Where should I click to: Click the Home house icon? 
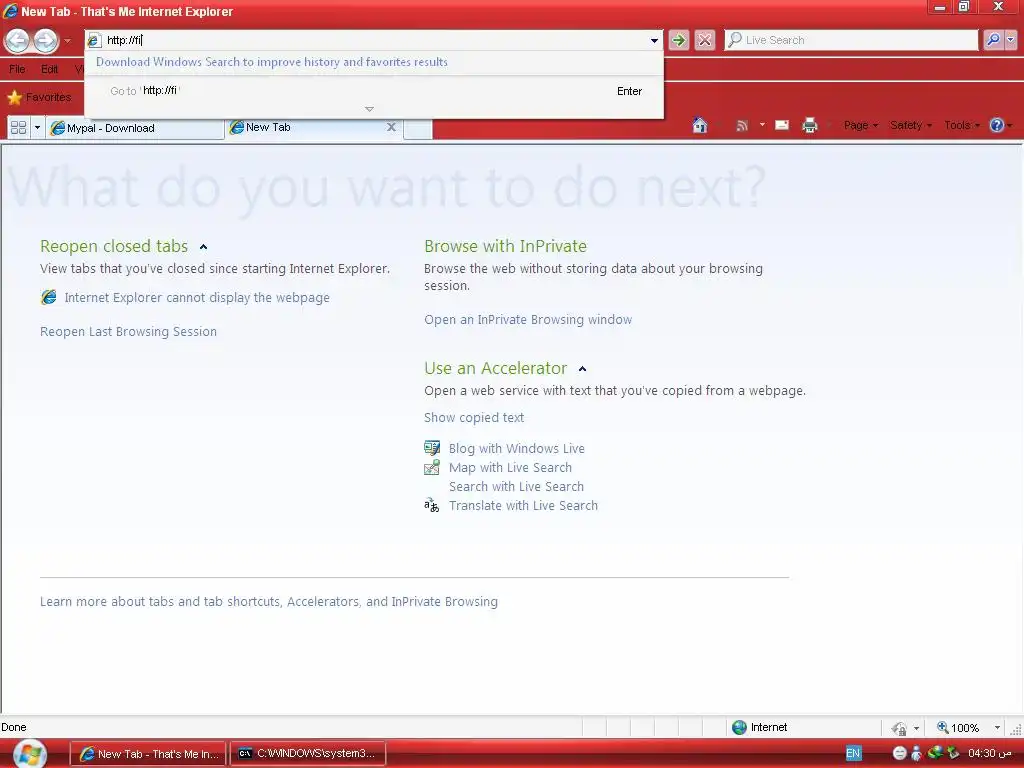click(x=699, y=125)
